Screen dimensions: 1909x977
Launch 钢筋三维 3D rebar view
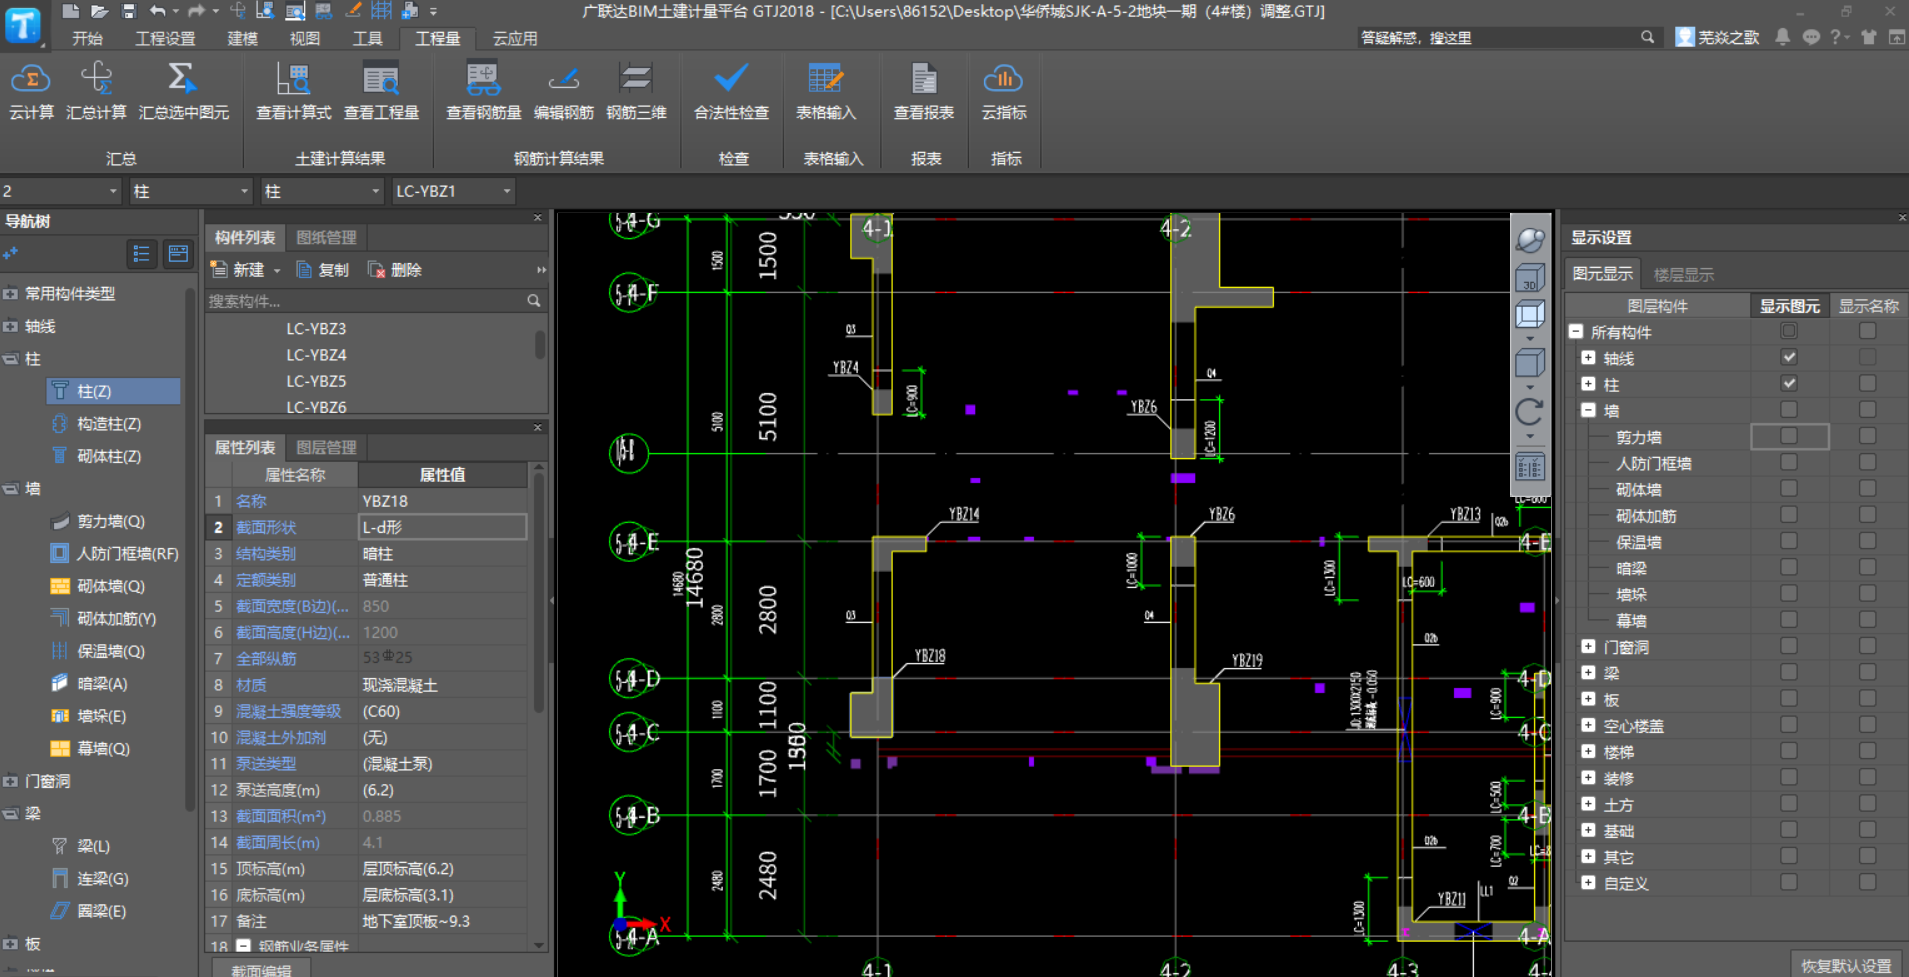[x=636, y=91]
